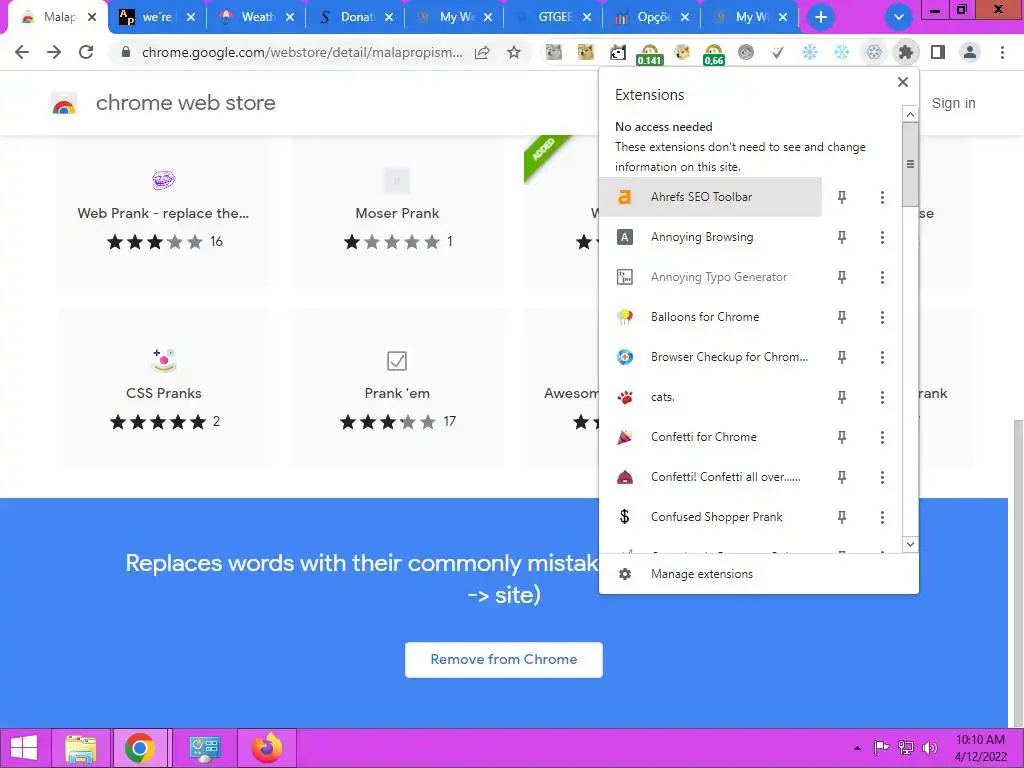Open the side panel toolbar icon
The height and width of the screenshot is (768, 1024).
point(938,52)
